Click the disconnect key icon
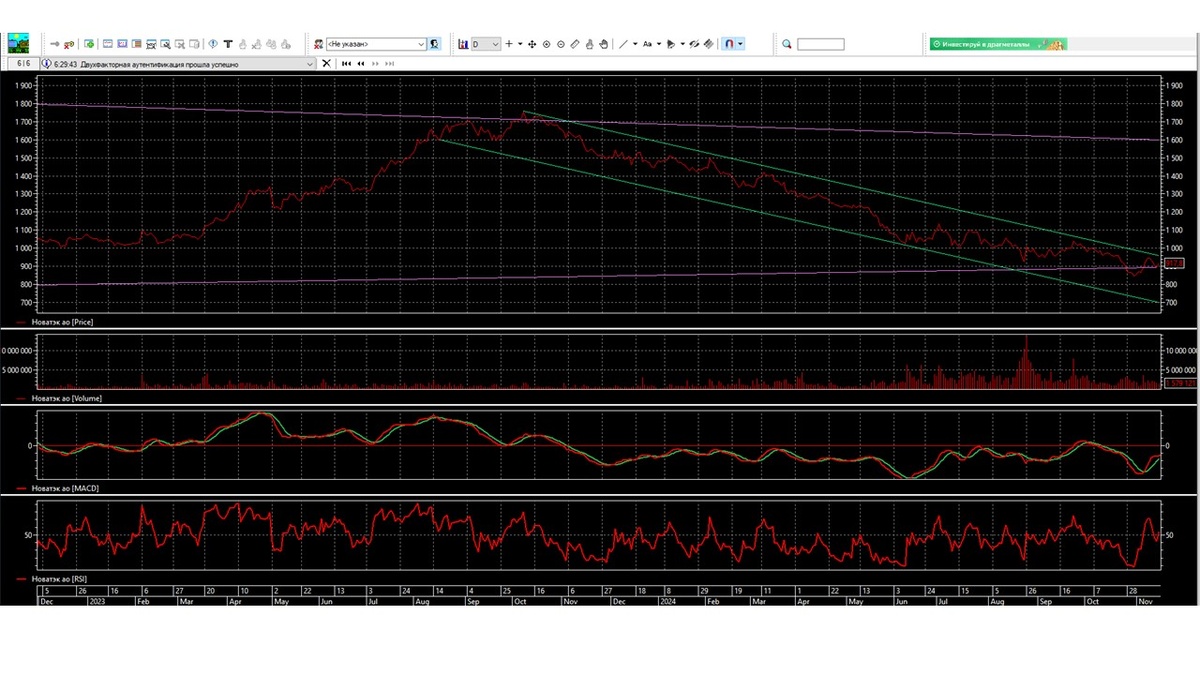Viewport: 1200px width, 675px height. click(69, 44)
